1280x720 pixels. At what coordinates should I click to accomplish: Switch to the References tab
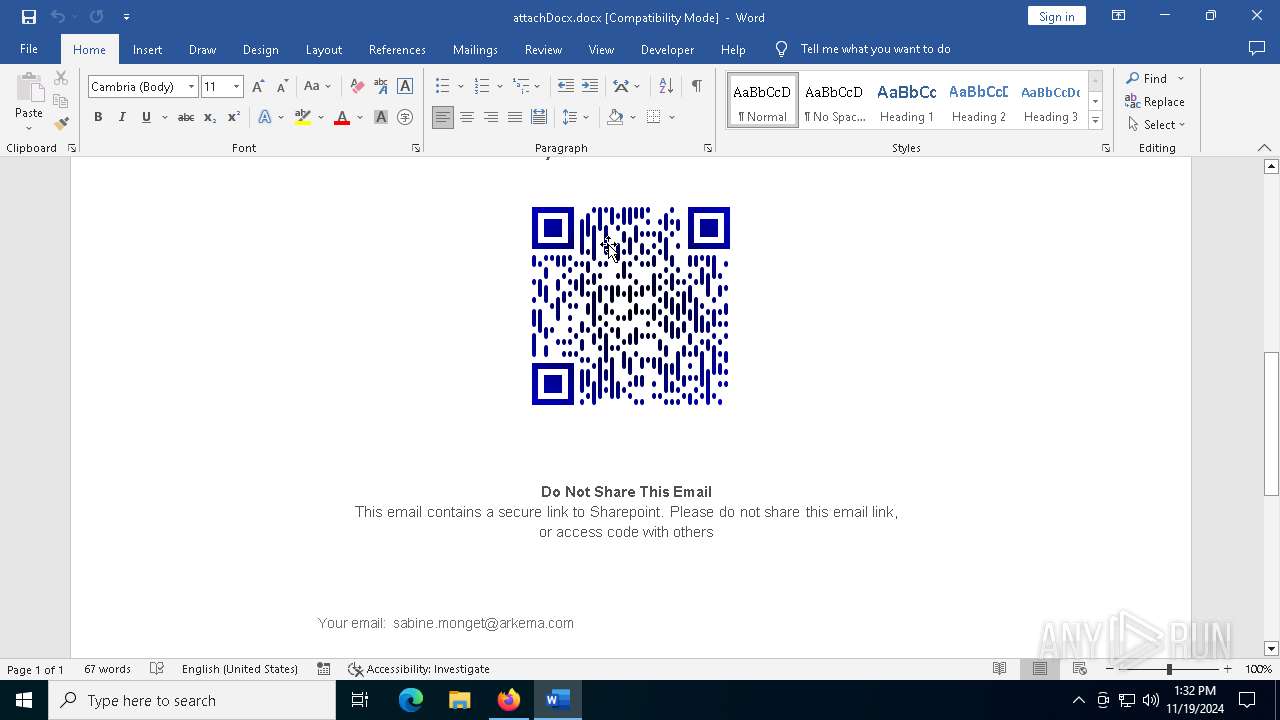(x=397, y=49)
